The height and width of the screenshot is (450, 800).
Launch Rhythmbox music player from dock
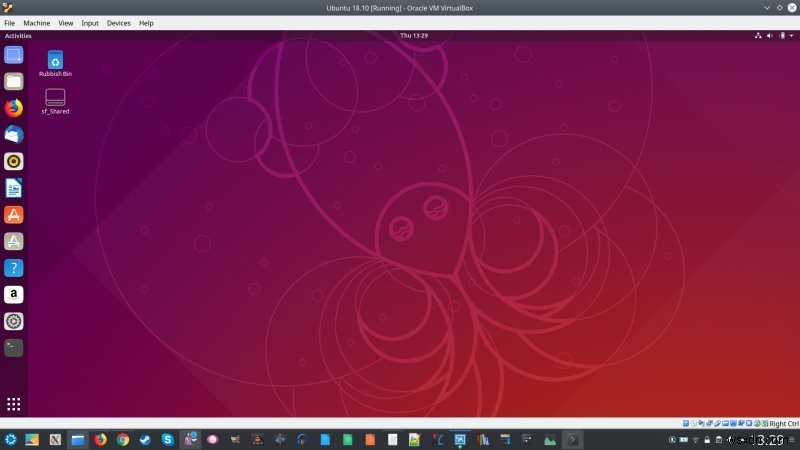[14, 161]
